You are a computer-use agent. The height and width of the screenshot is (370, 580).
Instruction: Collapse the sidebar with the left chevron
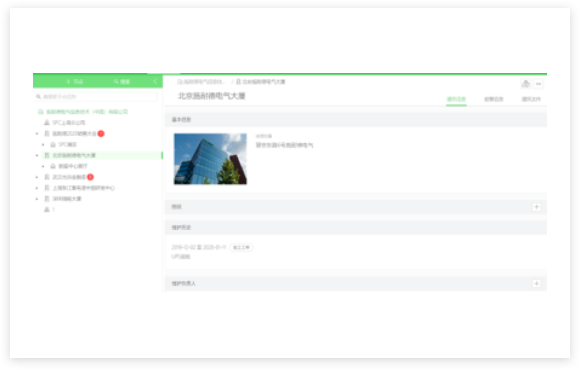click(155, 81)
